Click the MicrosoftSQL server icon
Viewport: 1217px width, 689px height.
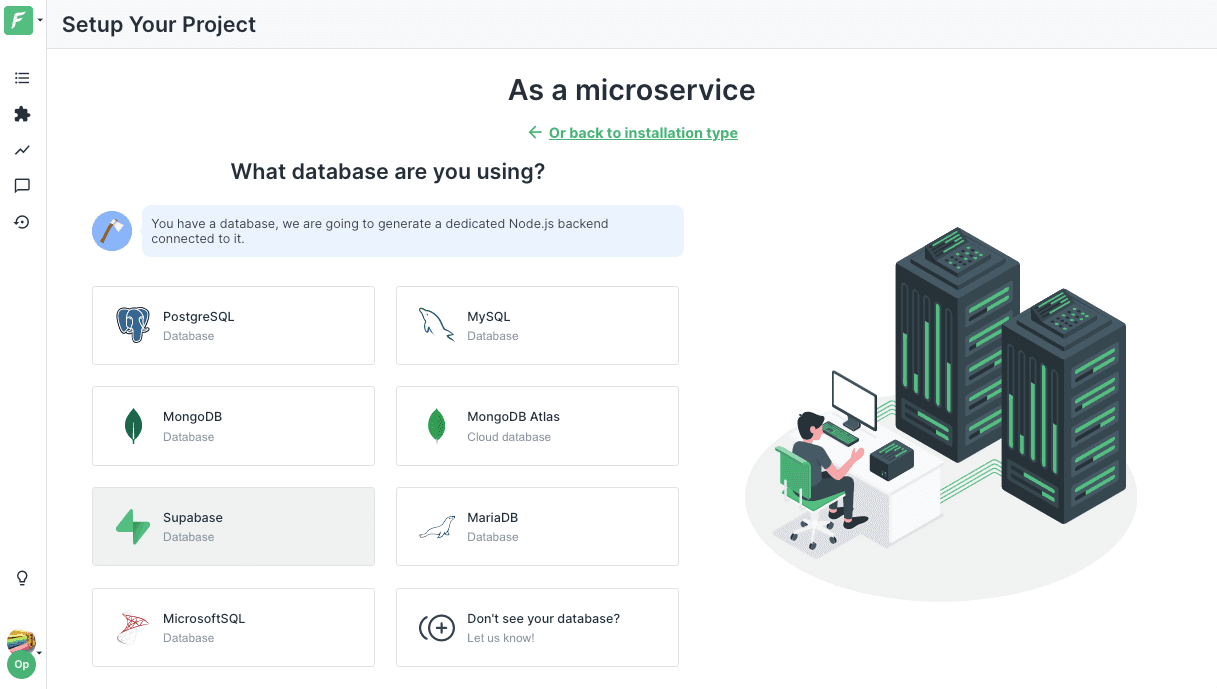click(133, 628)
